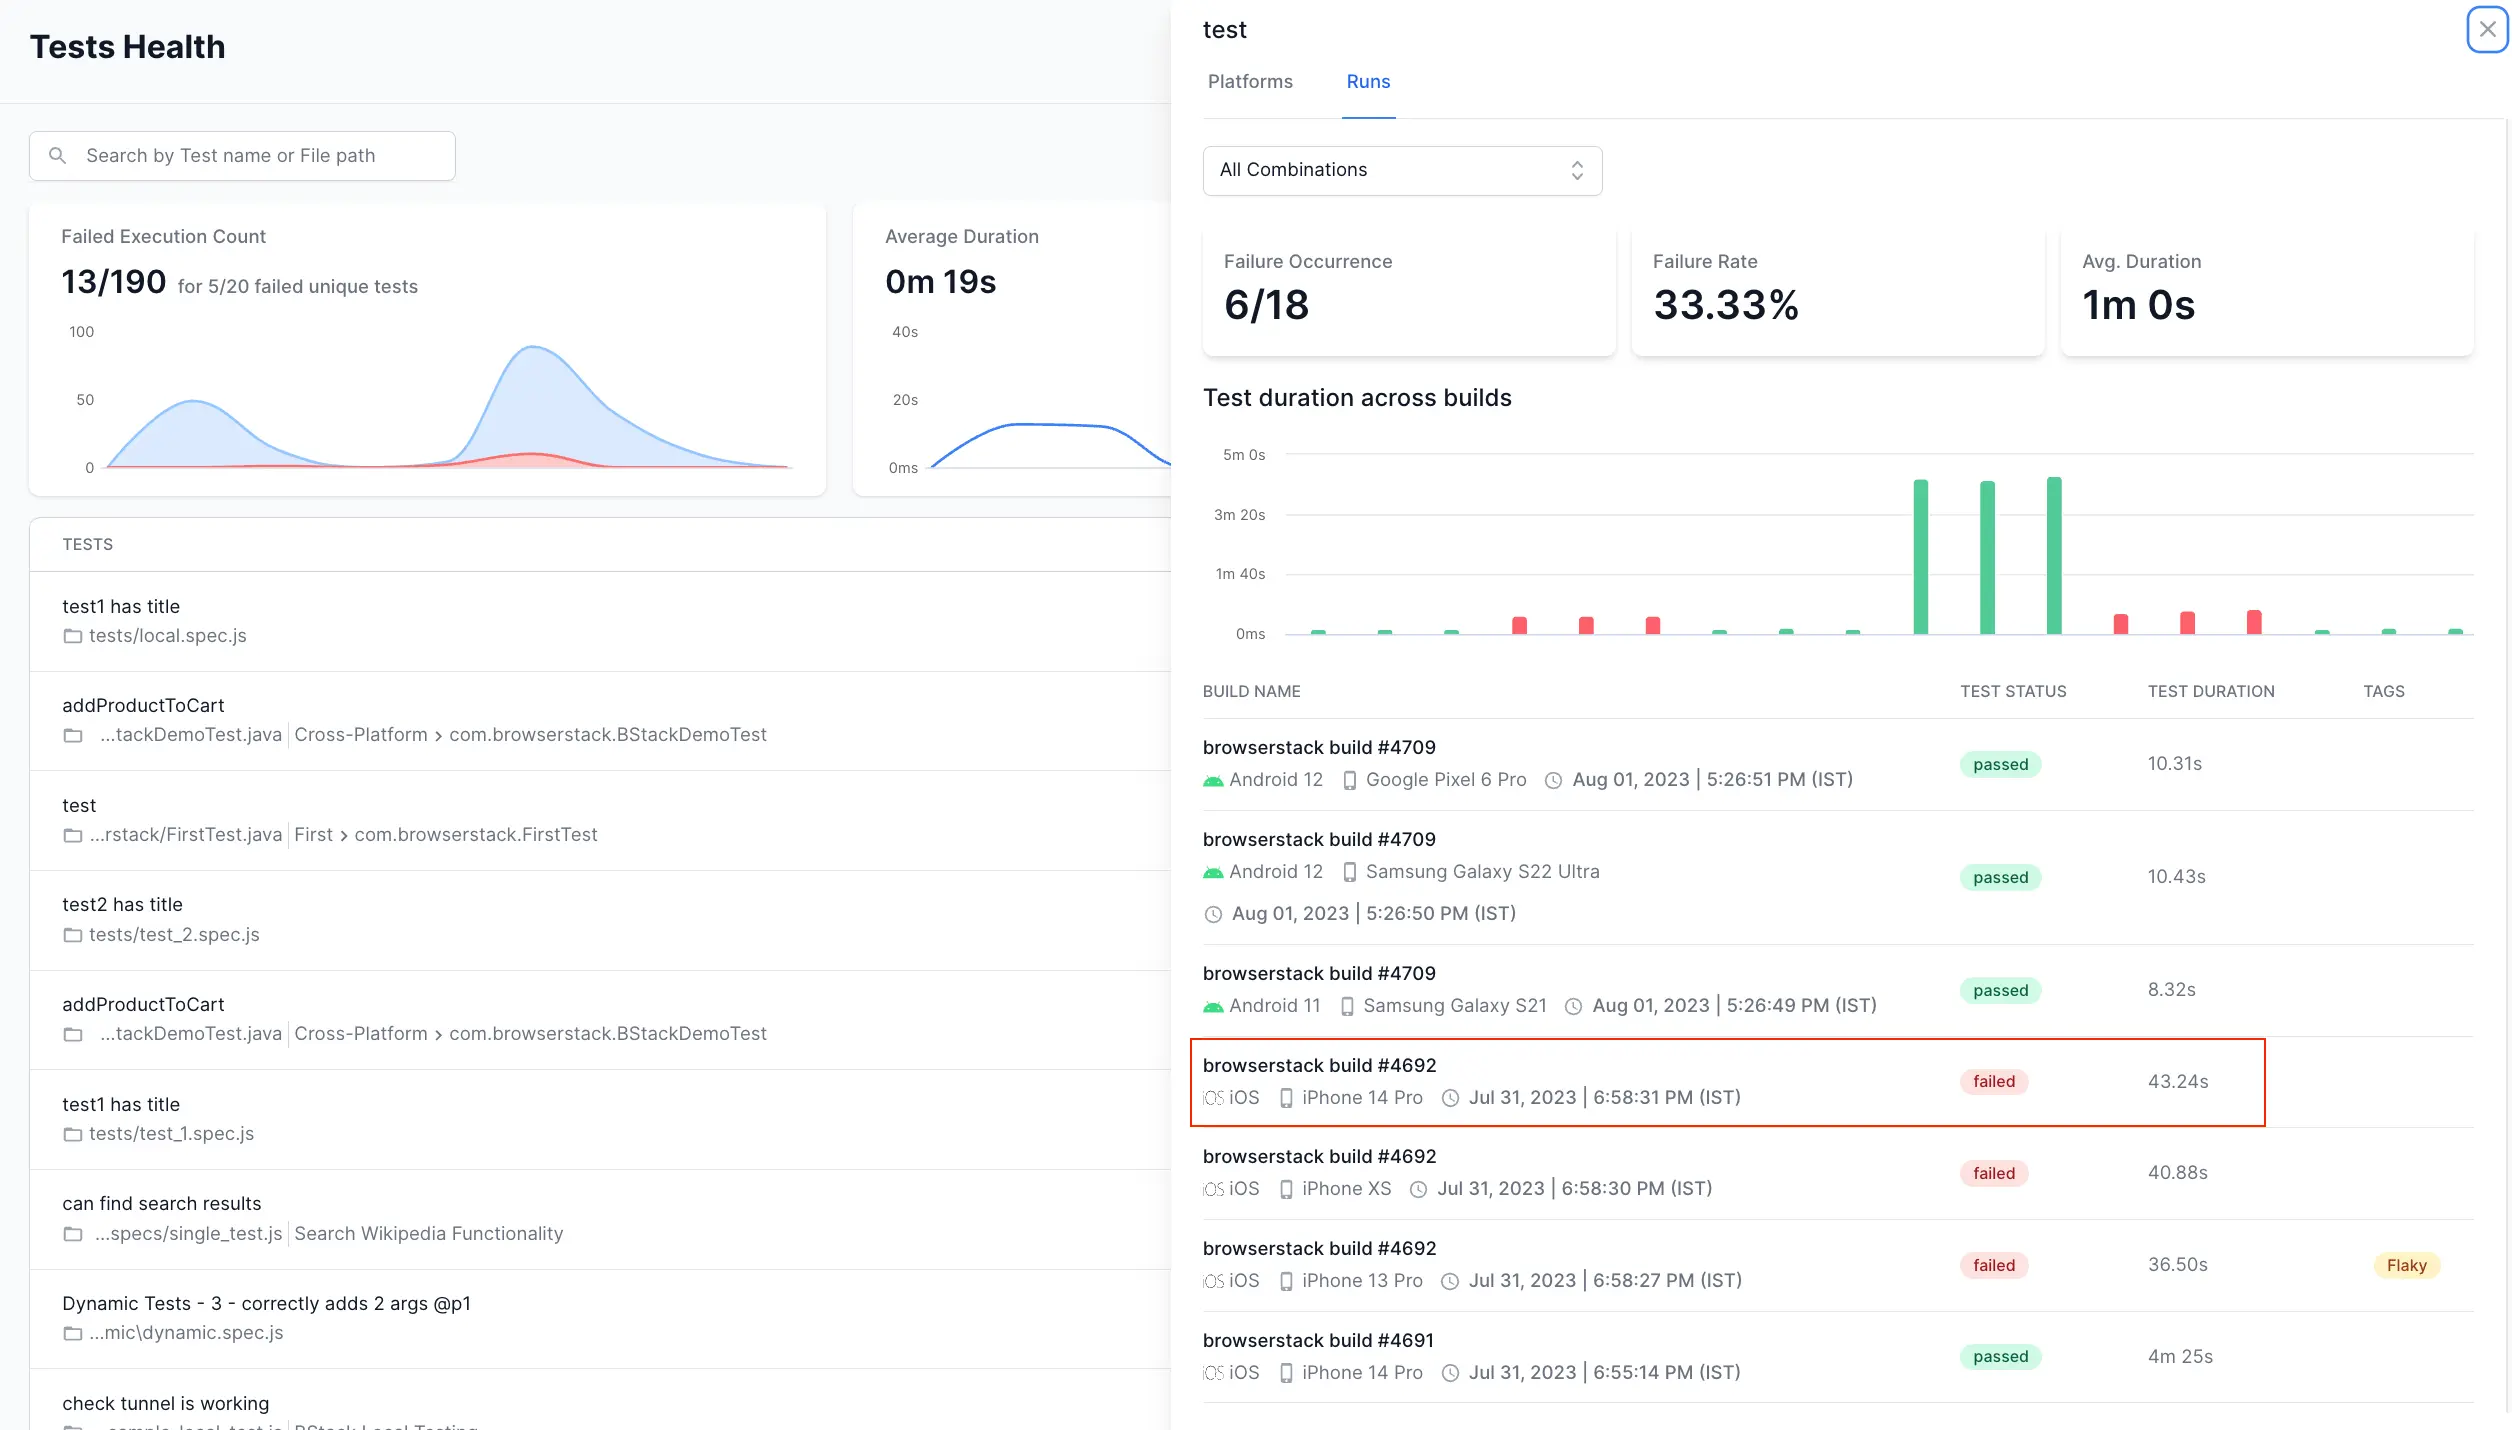This screenshot has height=1430, width=2512.
Task: Click the All Combinations chevron arrows
Action: (x=1577, y=170)
